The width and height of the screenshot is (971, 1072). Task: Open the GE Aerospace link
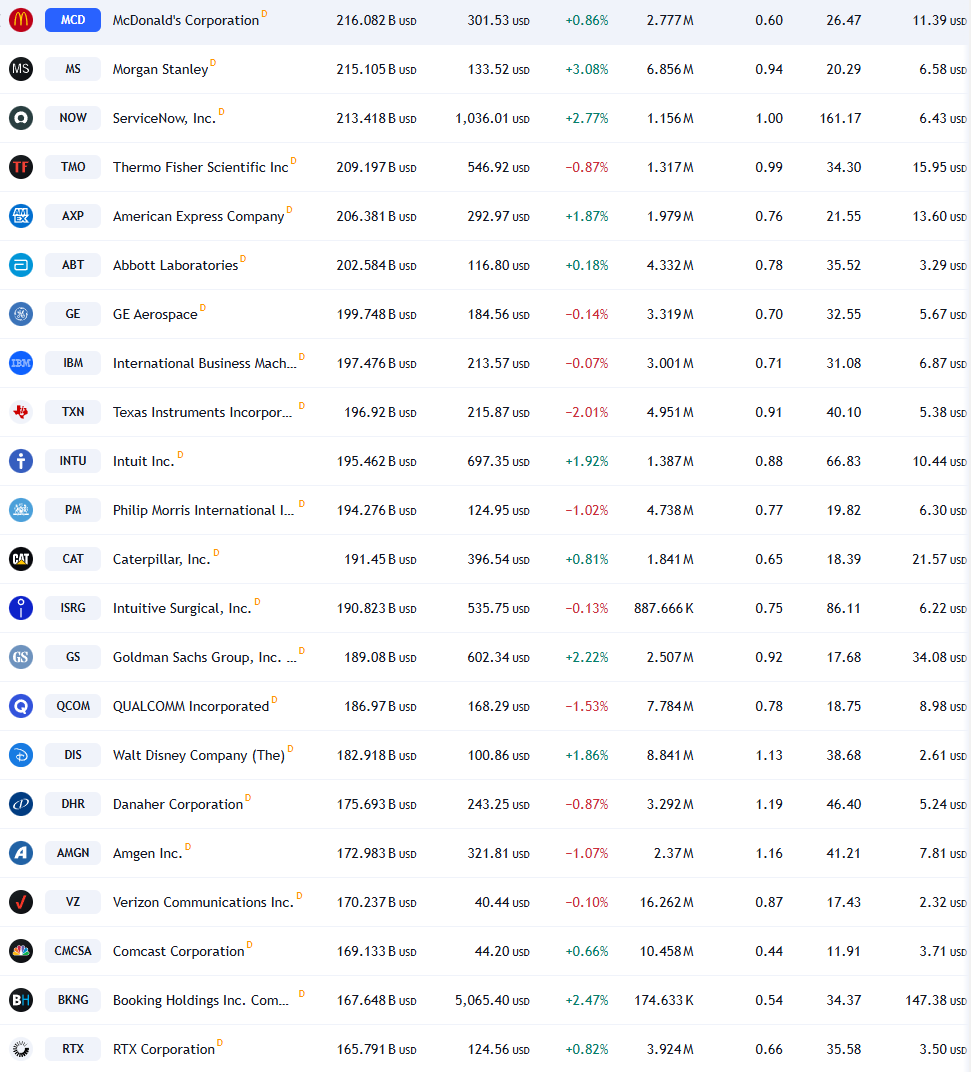point(155,314)
